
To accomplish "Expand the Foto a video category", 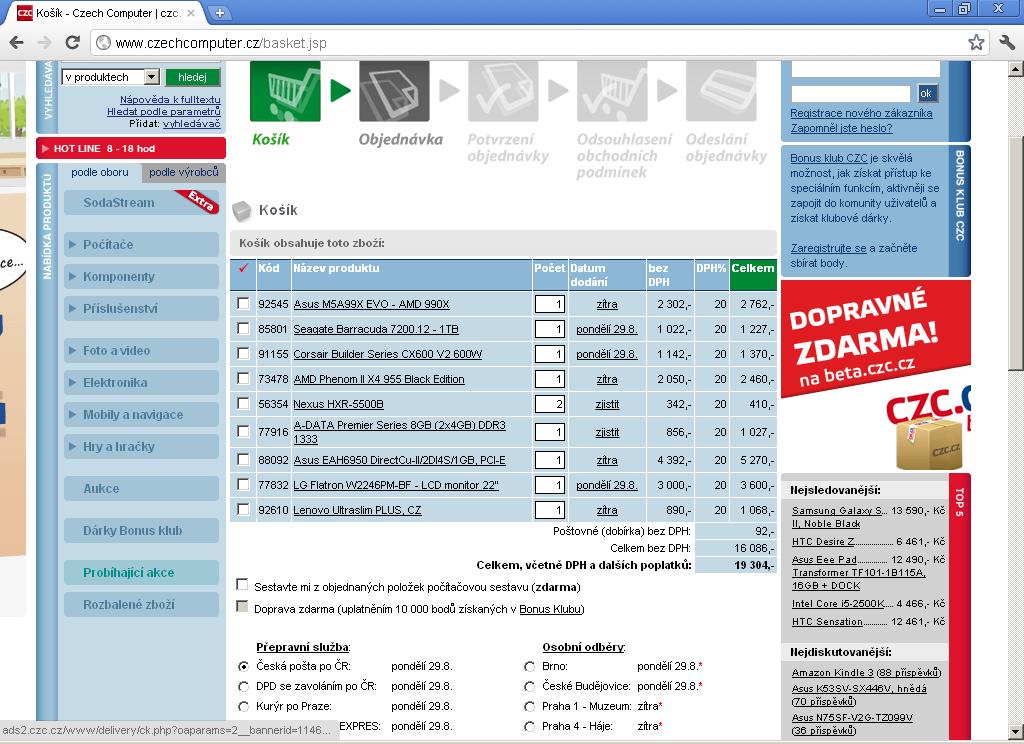I will click(142, 351).
